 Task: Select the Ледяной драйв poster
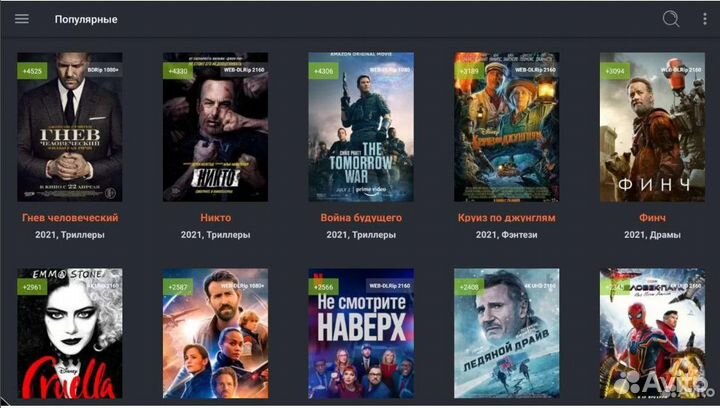pyautogui.click(x=506, y=334)
